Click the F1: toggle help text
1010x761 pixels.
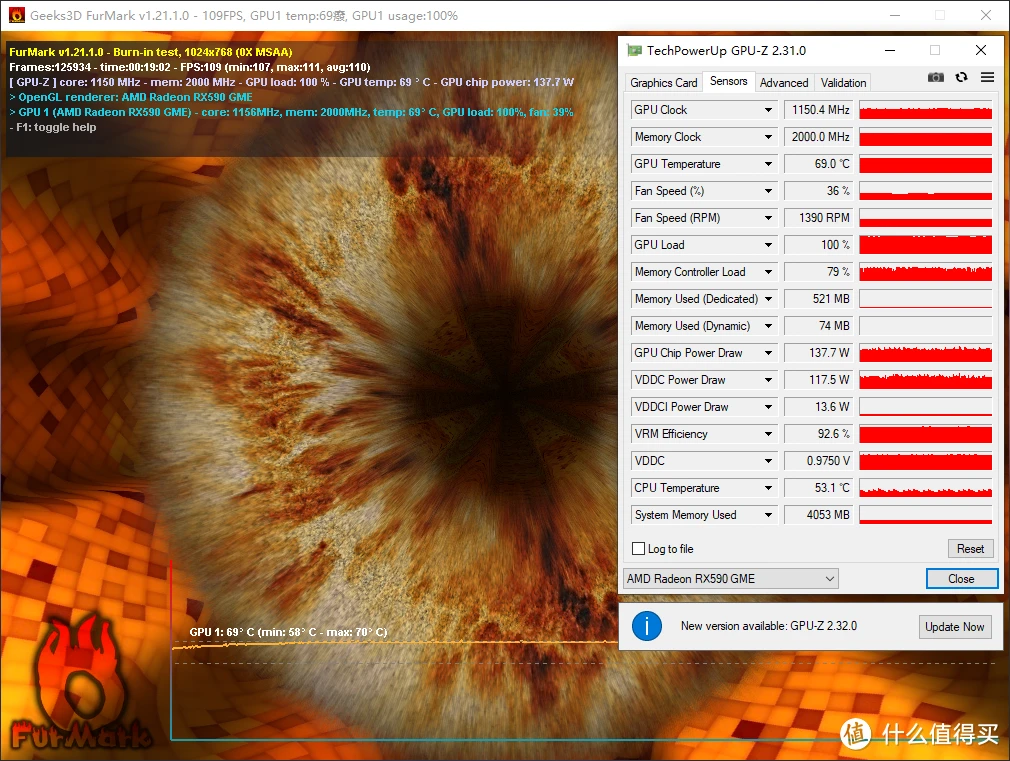(53, 128)
